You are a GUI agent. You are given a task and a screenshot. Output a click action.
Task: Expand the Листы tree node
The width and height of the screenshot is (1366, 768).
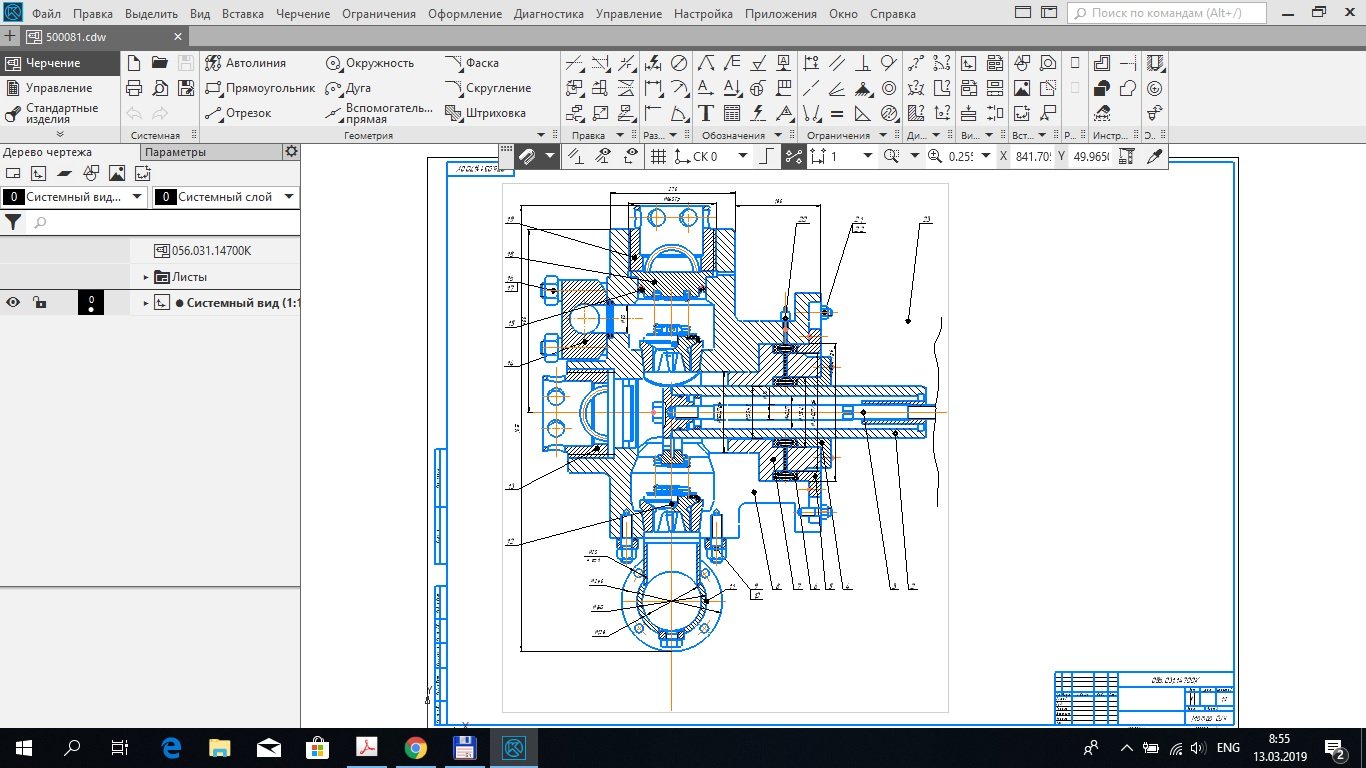click(146, 277)
